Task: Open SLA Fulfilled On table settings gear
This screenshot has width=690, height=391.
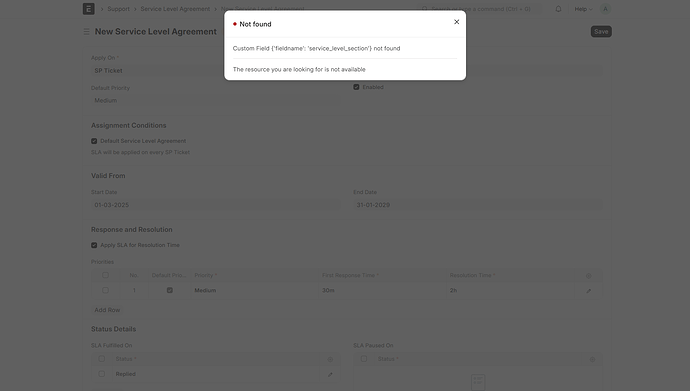Action: (x=330, y=359)
